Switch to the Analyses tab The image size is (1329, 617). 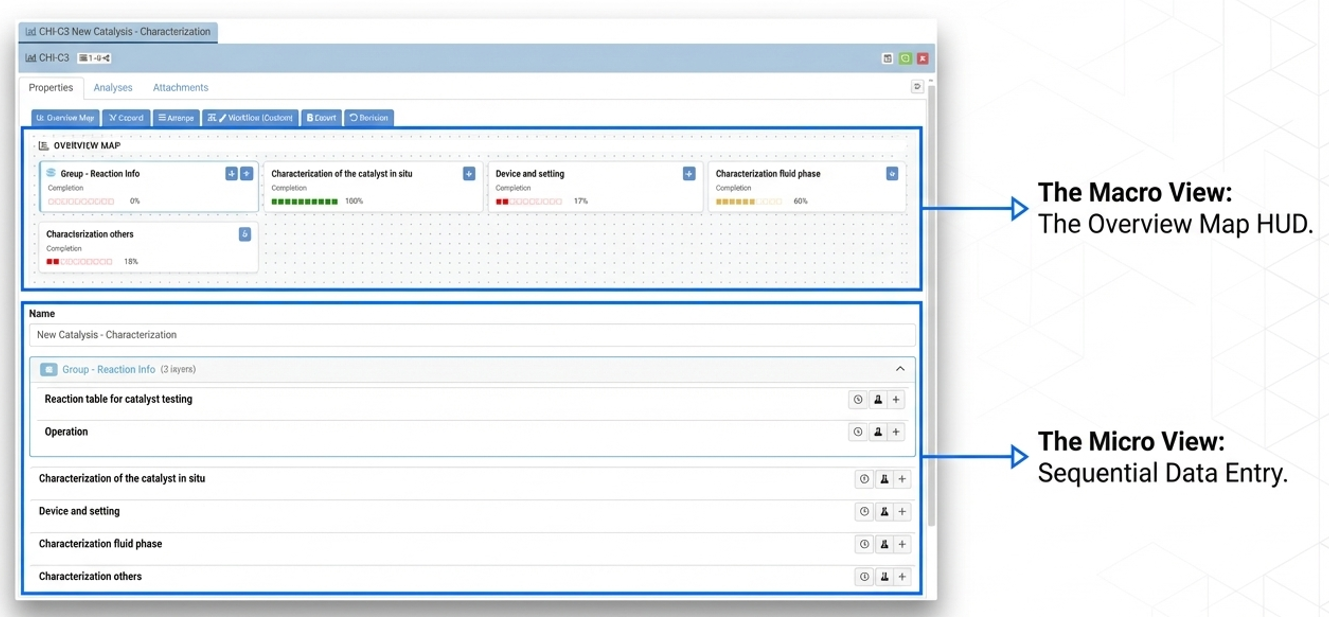tap(113, 88)
